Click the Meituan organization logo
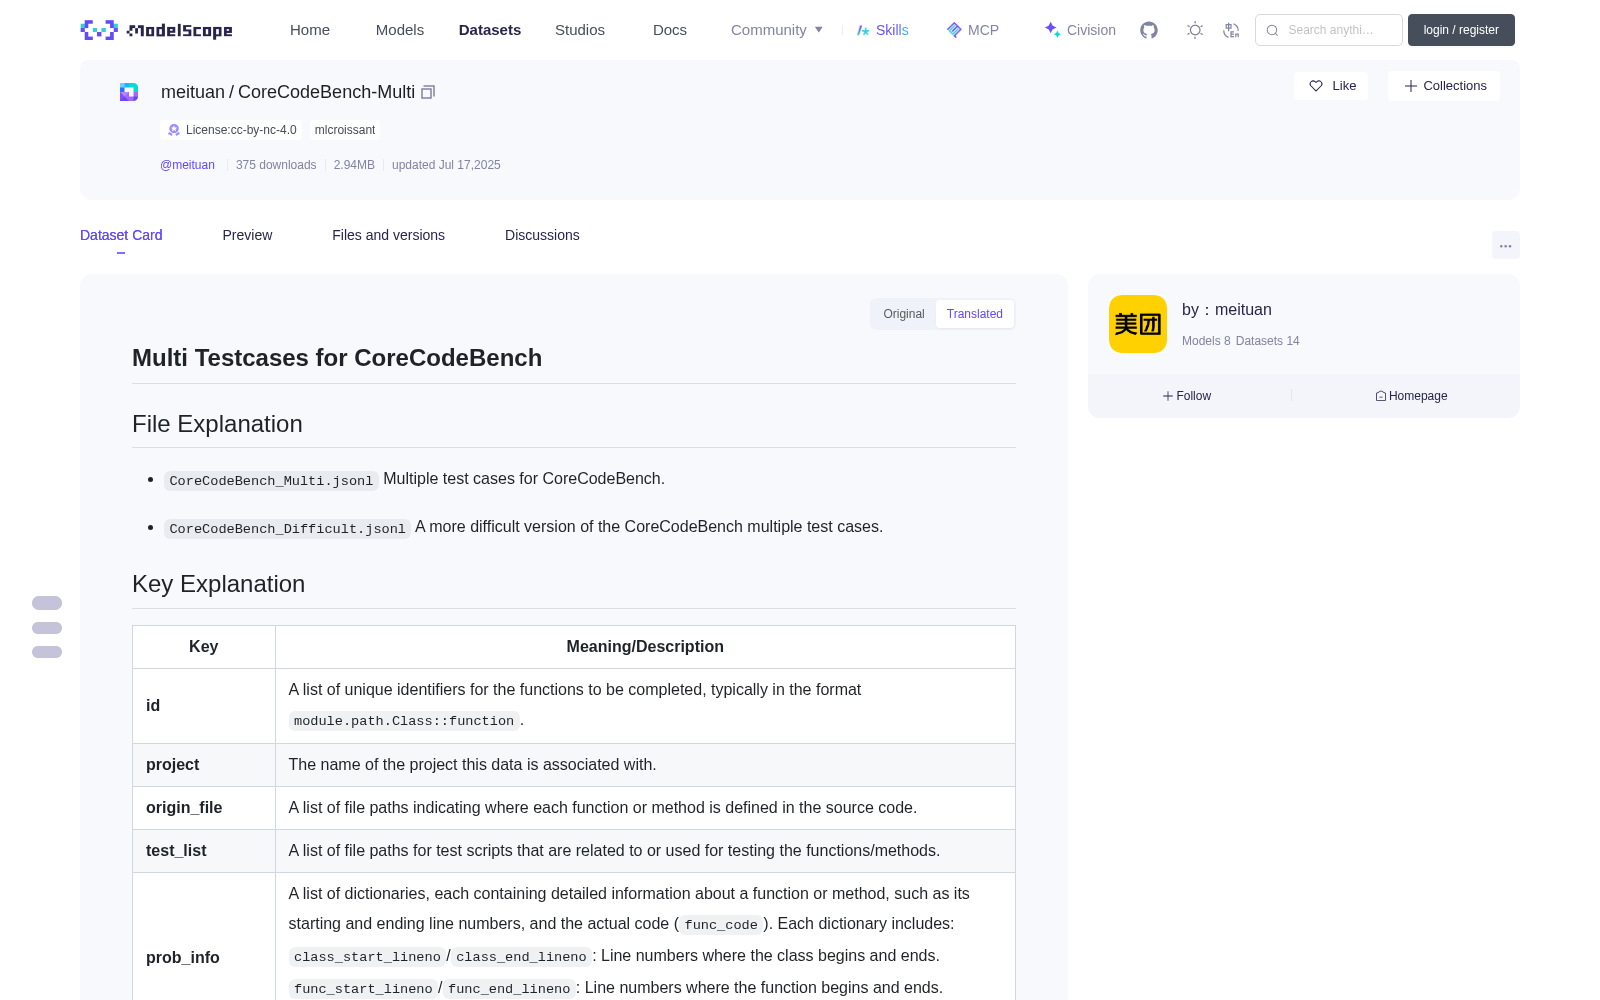 click(x=1138, y=324)
